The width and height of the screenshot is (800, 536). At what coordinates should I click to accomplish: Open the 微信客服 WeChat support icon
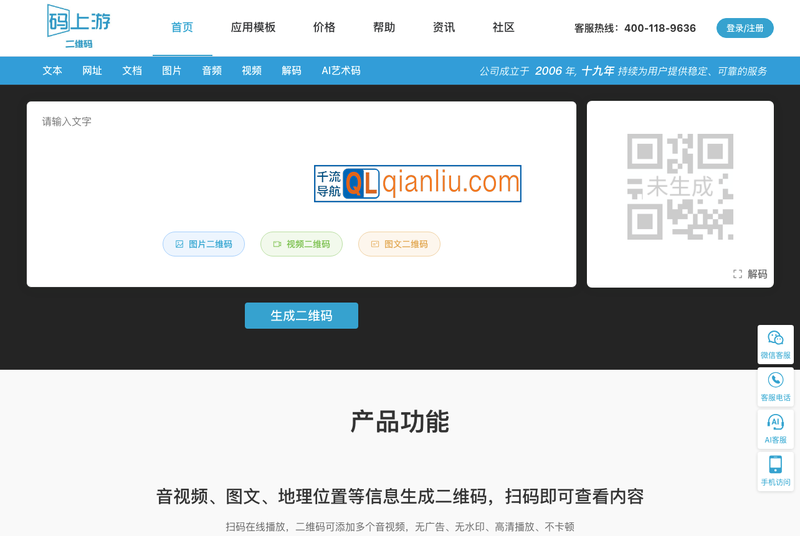pyautogui.click(x=775, y=344)
